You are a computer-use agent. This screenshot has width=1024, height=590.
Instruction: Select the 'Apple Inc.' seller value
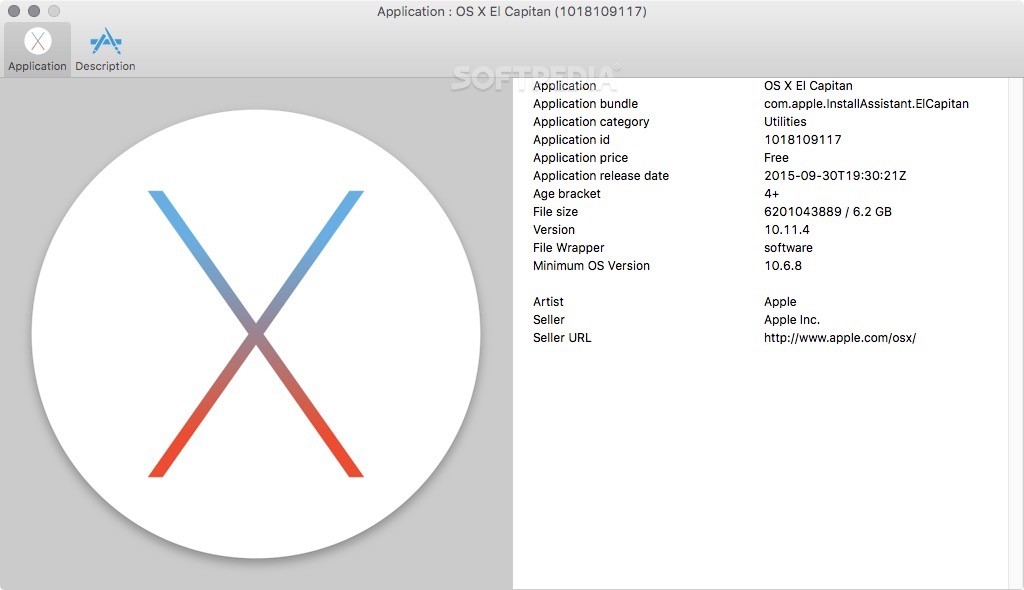point(792,320)
